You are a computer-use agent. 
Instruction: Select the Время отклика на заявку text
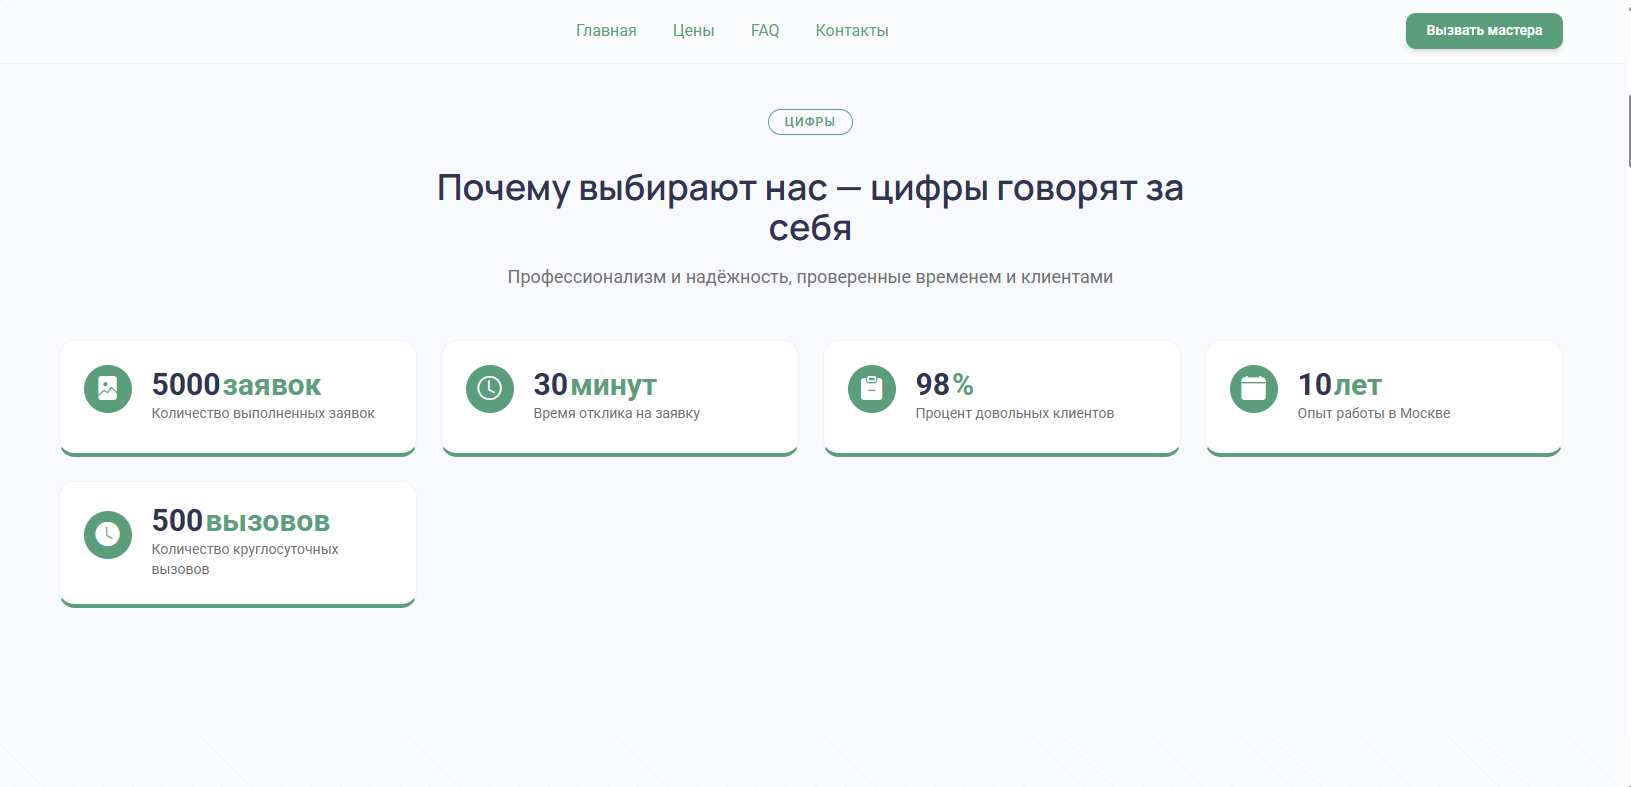click(616, 414)
